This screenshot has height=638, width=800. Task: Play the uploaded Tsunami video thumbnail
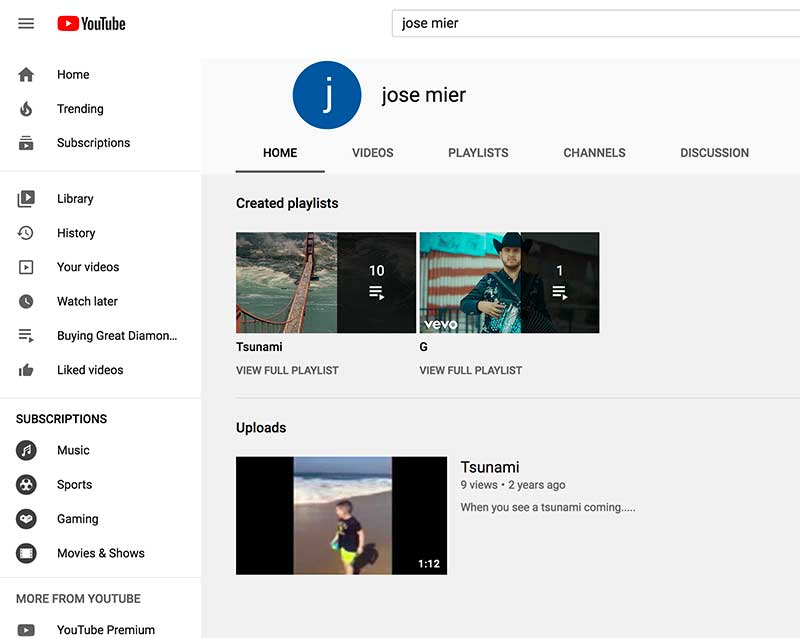(341, 516)
